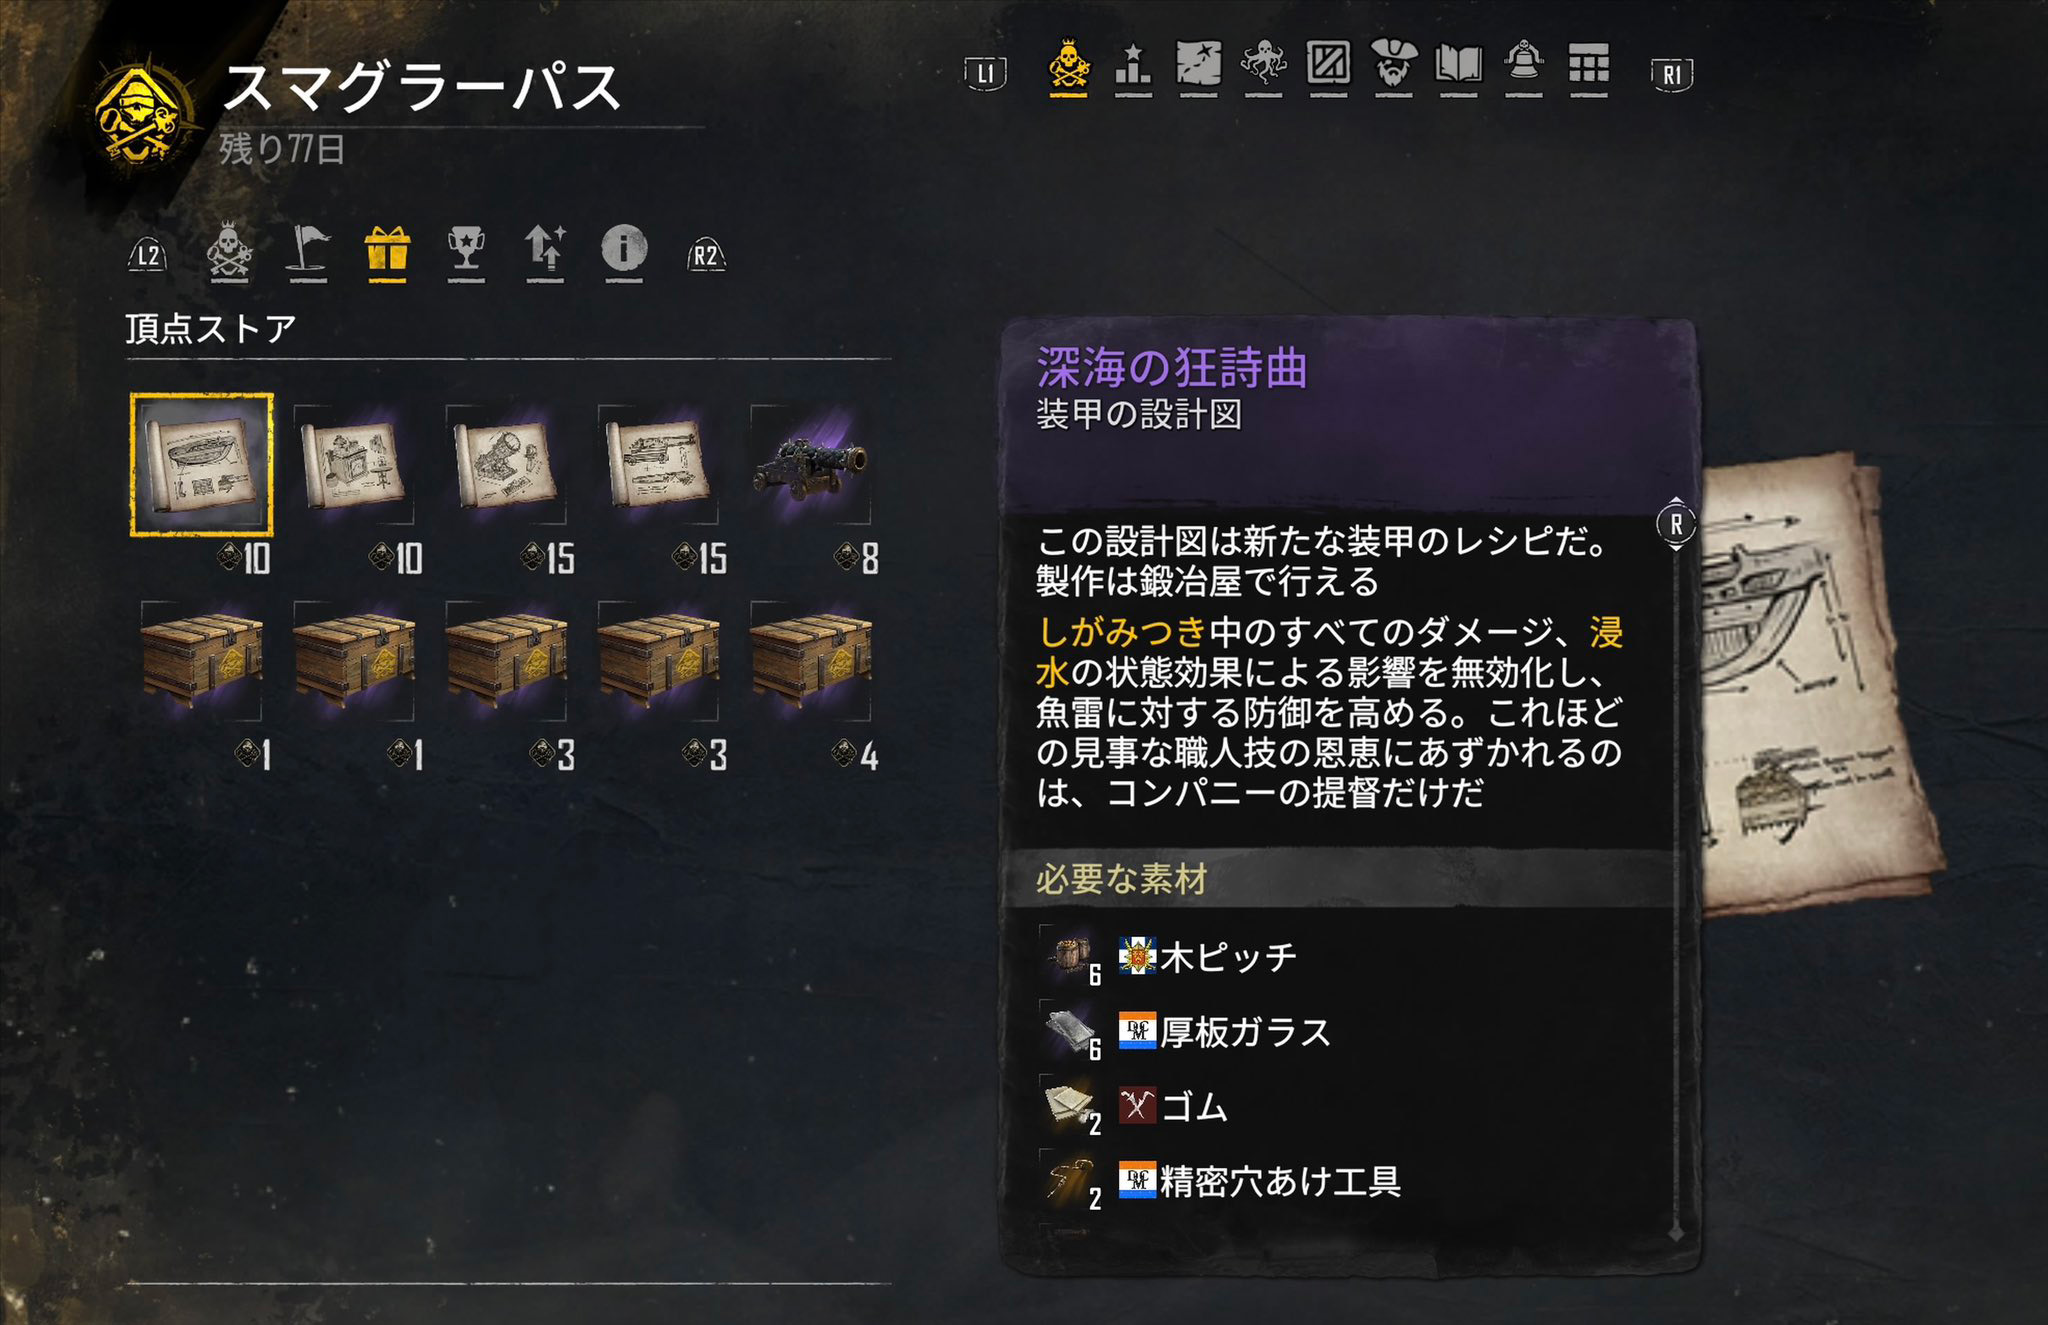Click the R scroll indicator on description panel
The width and height of the screenshot is (2048, 1325).
pos(1676,524)
